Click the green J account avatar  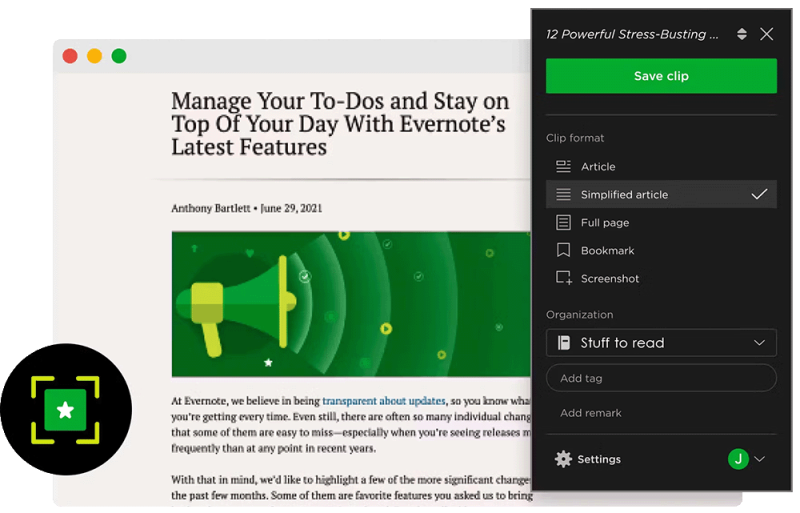[738, 459]
